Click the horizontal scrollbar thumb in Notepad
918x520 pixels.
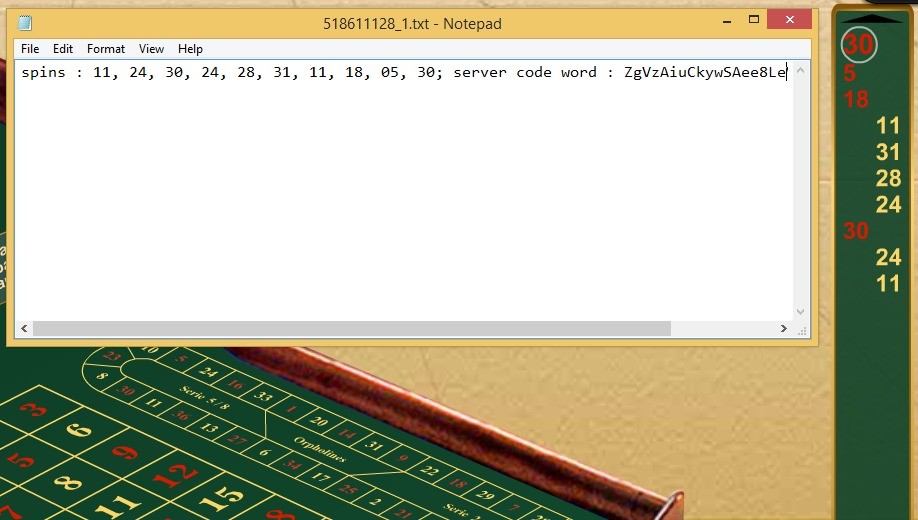point(350,329)
